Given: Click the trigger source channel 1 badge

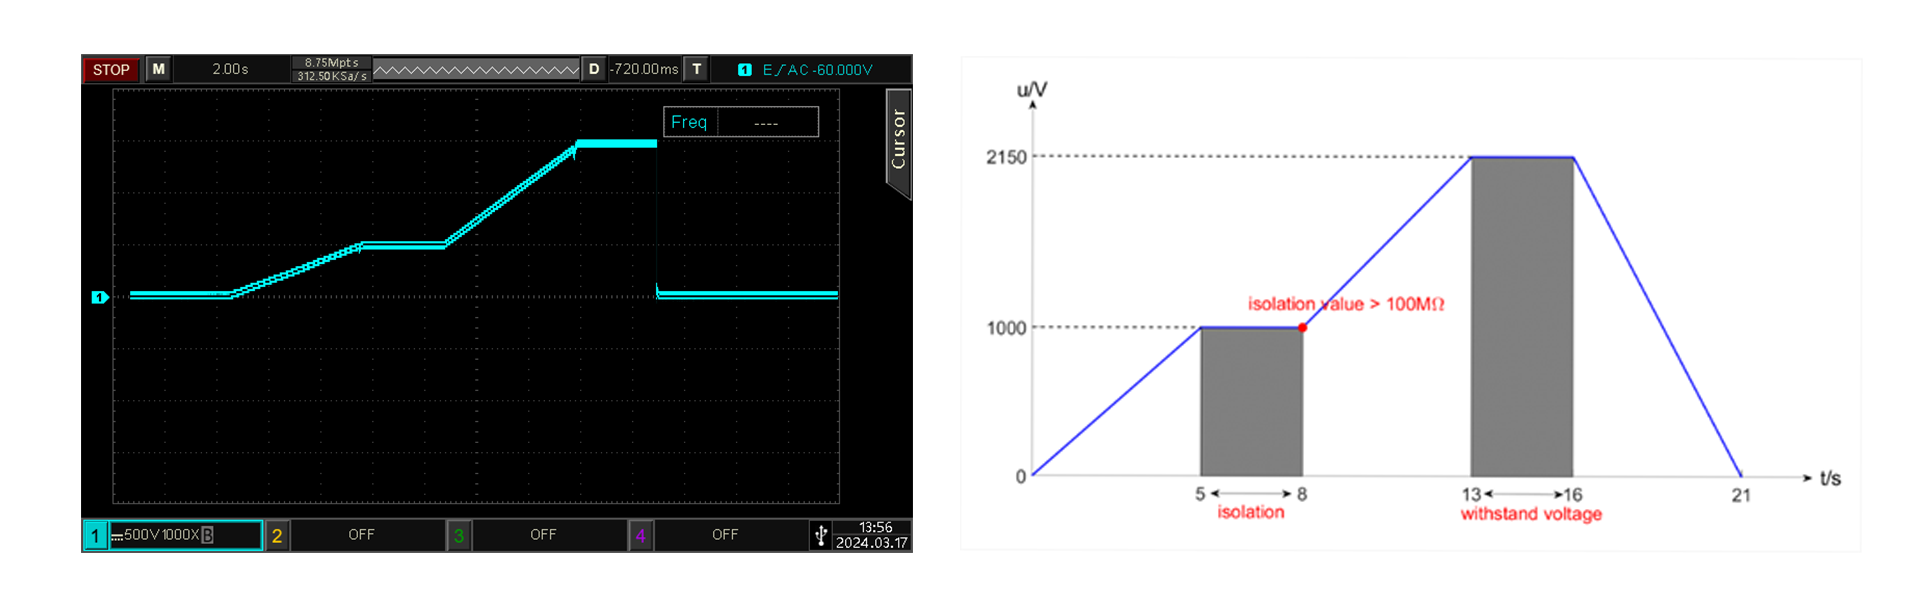Looking at the screenshot, I should [x=744, y=70].
